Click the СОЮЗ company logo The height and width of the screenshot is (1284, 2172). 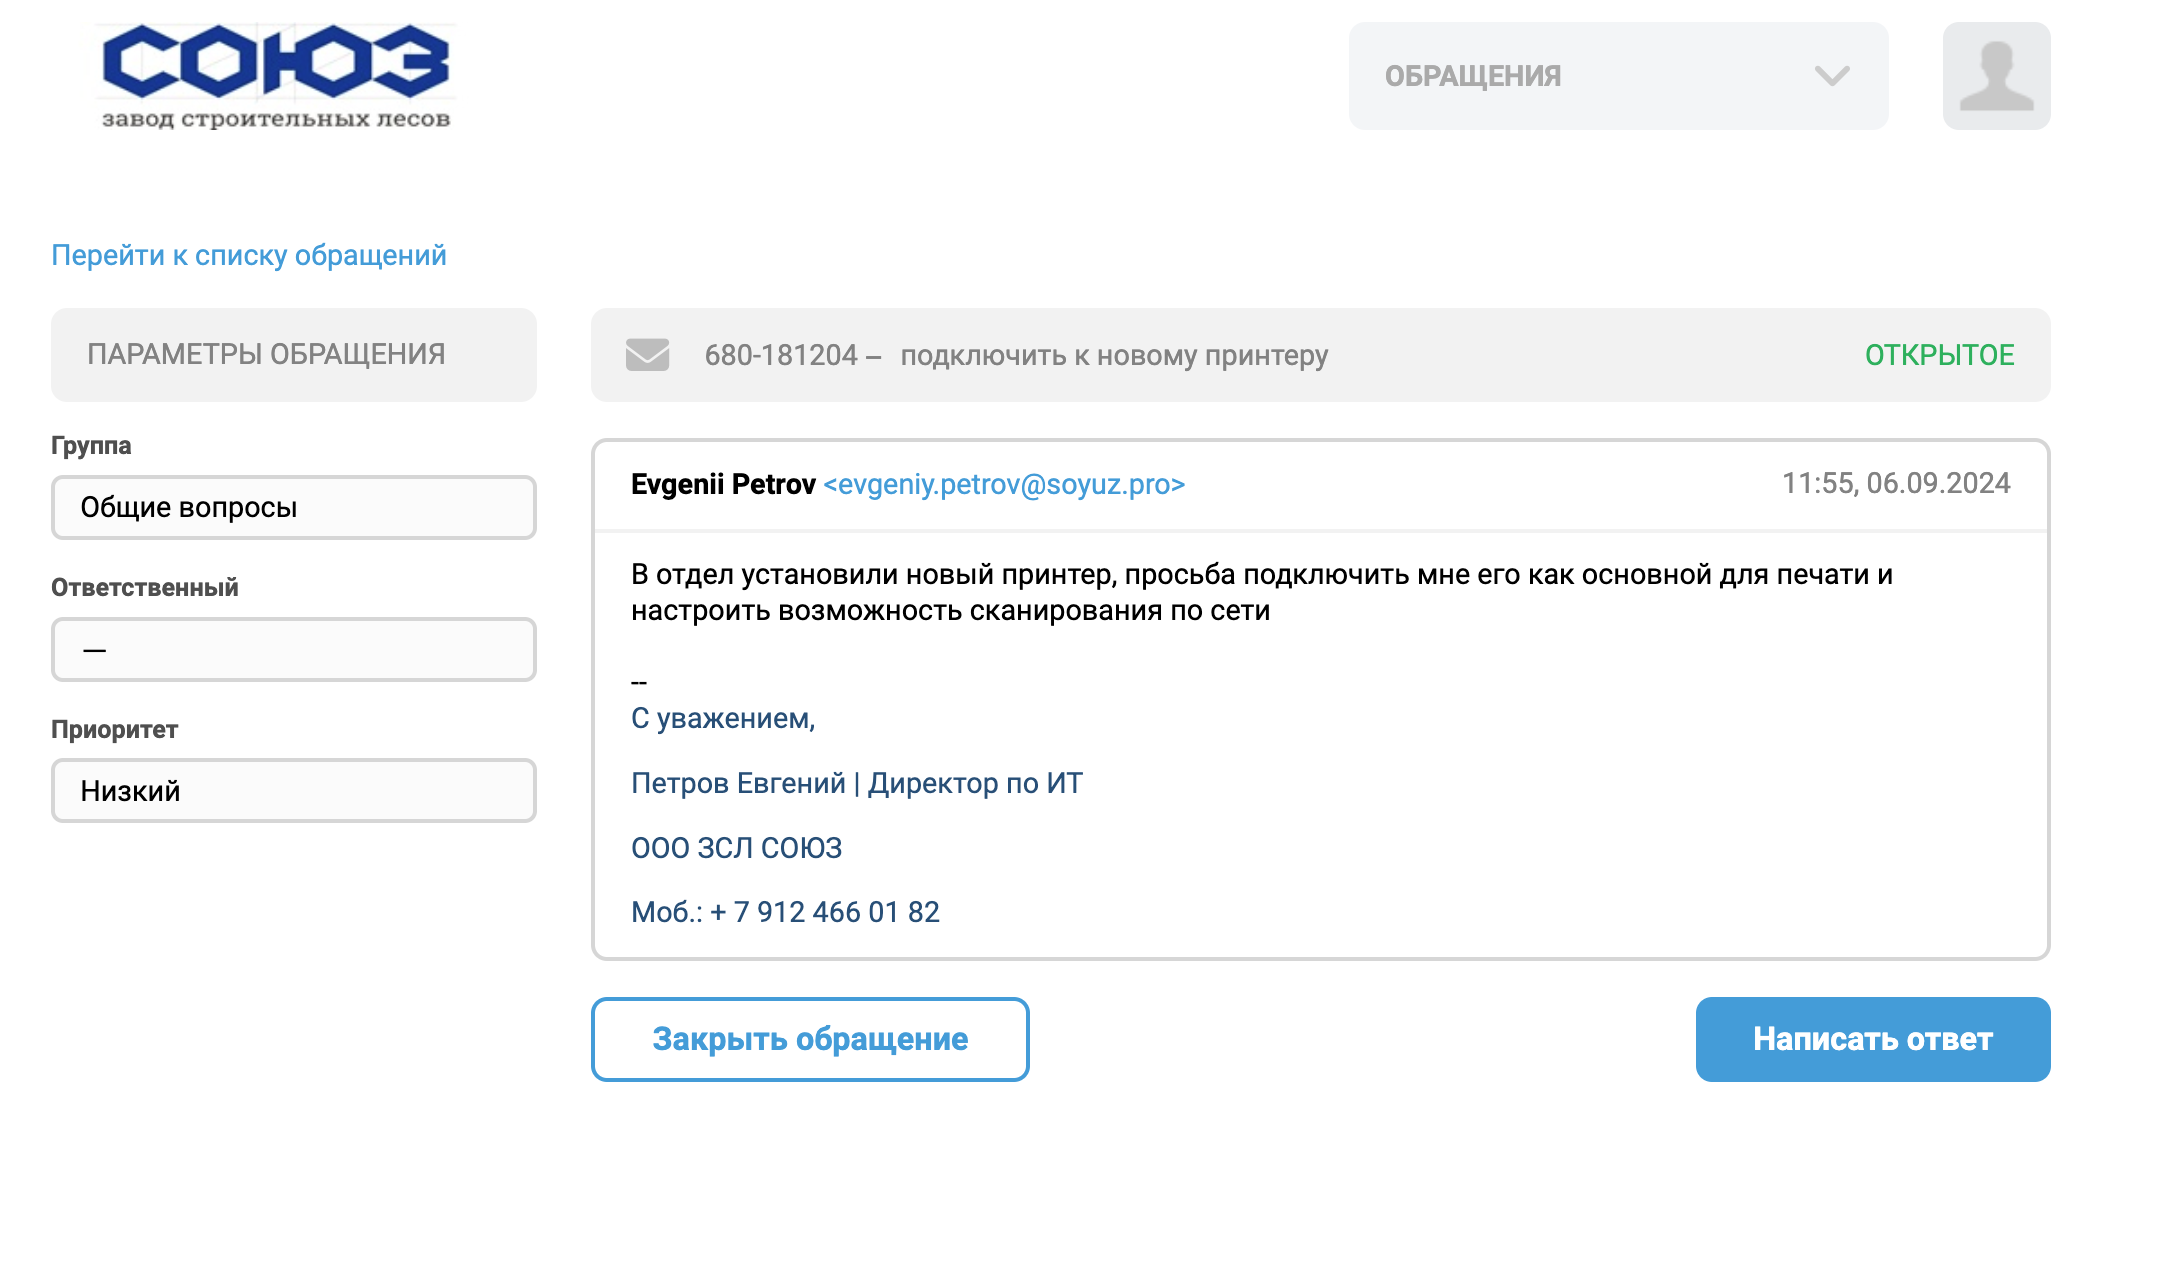coord(276,76)
